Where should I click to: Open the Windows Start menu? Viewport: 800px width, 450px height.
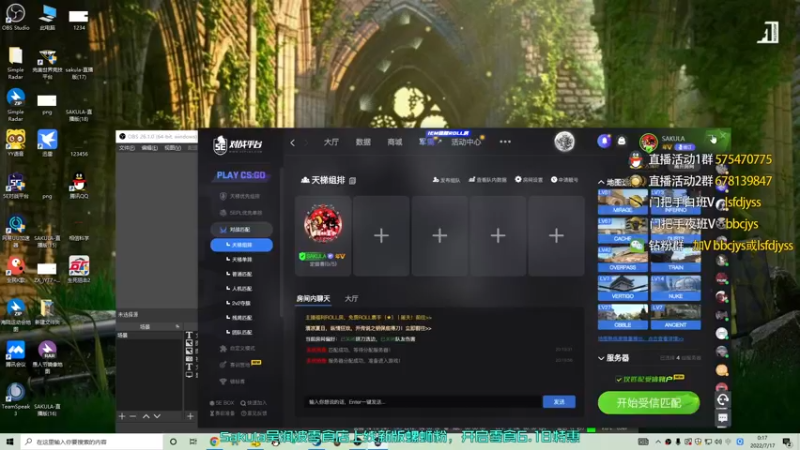pos(10,441)
